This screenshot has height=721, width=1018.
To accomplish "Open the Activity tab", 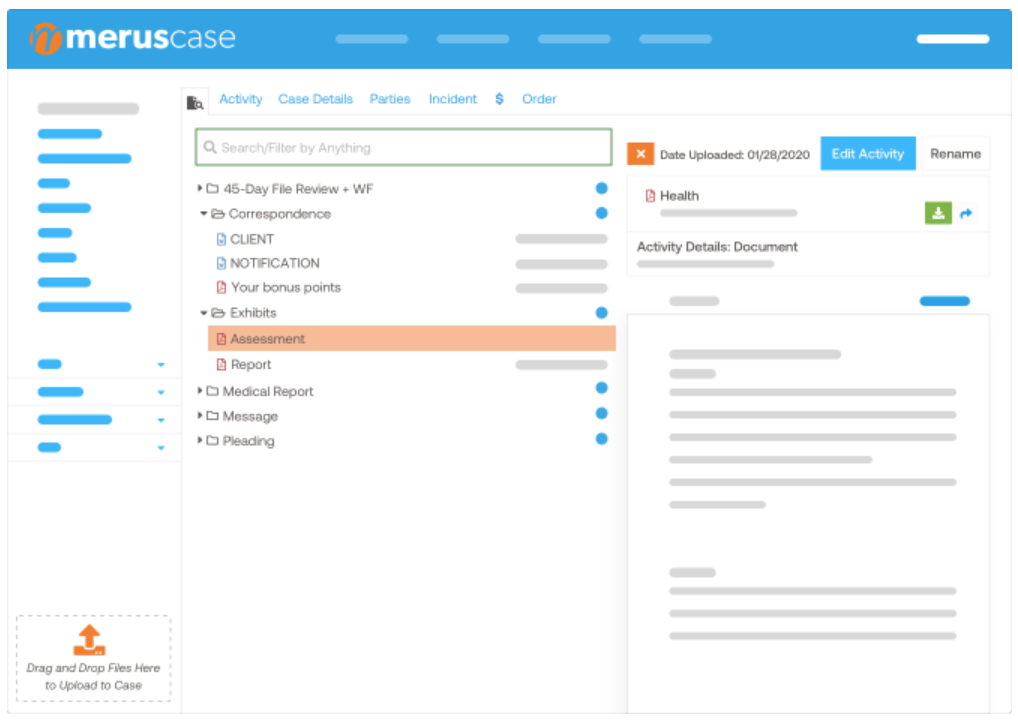I will tap(241, 99).
